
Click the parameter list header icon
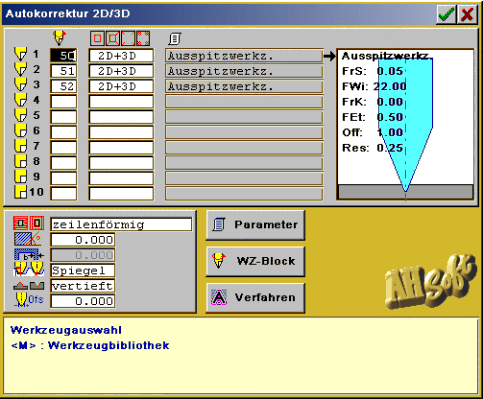175,39
